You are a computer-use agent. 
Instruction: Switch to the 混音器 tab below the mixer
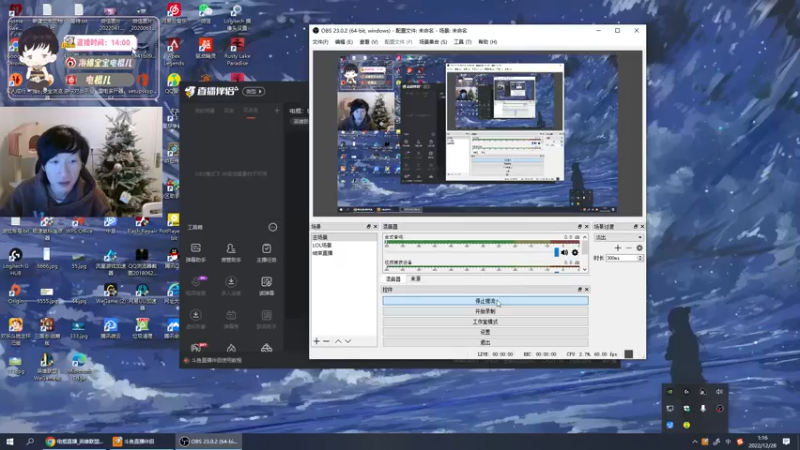point(393,279)
